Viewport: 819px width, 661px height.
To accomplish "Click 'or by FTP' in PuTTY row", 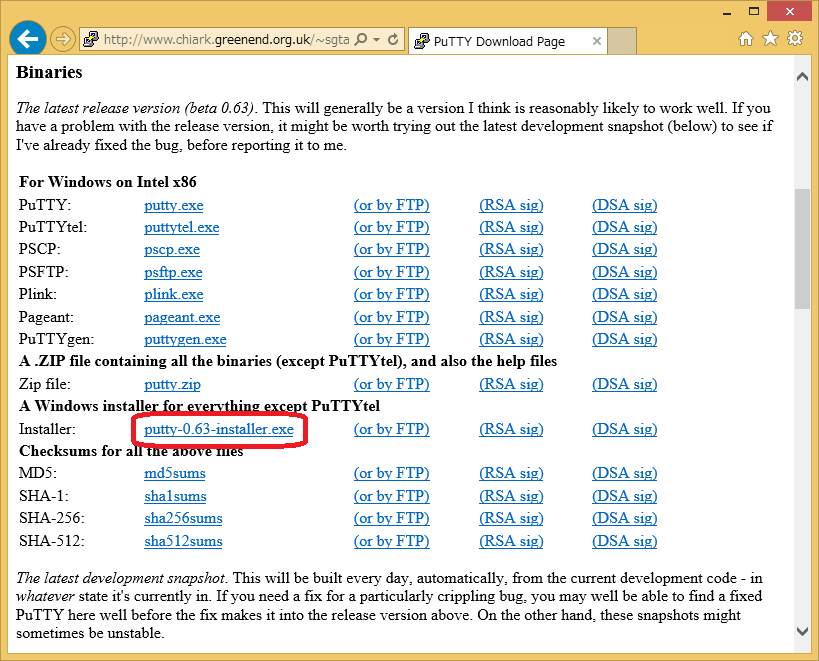I will click(392, 205).
